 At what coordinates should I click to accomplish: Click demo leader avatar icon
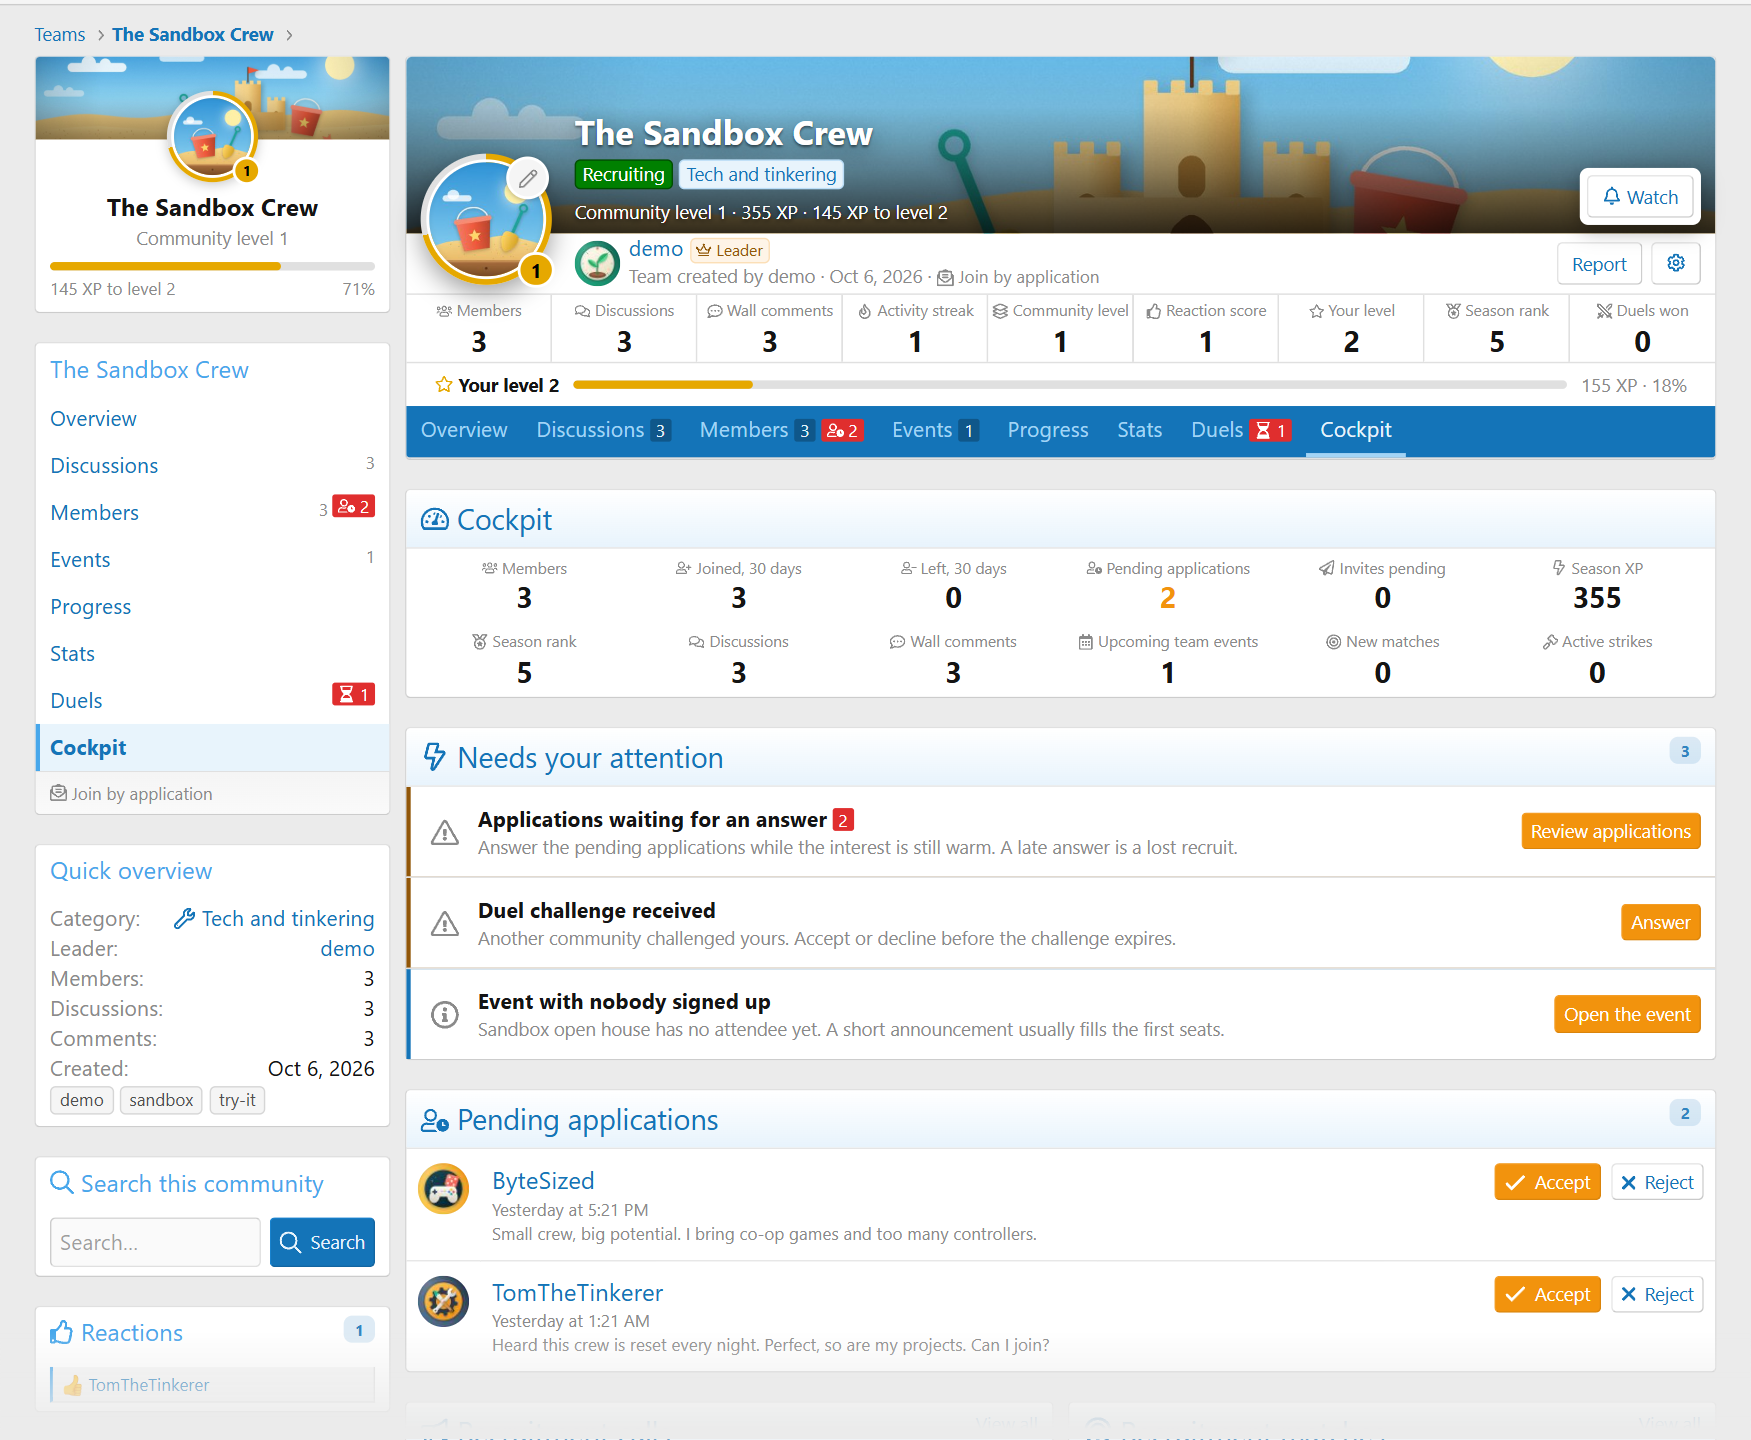(x=597, y=263)
